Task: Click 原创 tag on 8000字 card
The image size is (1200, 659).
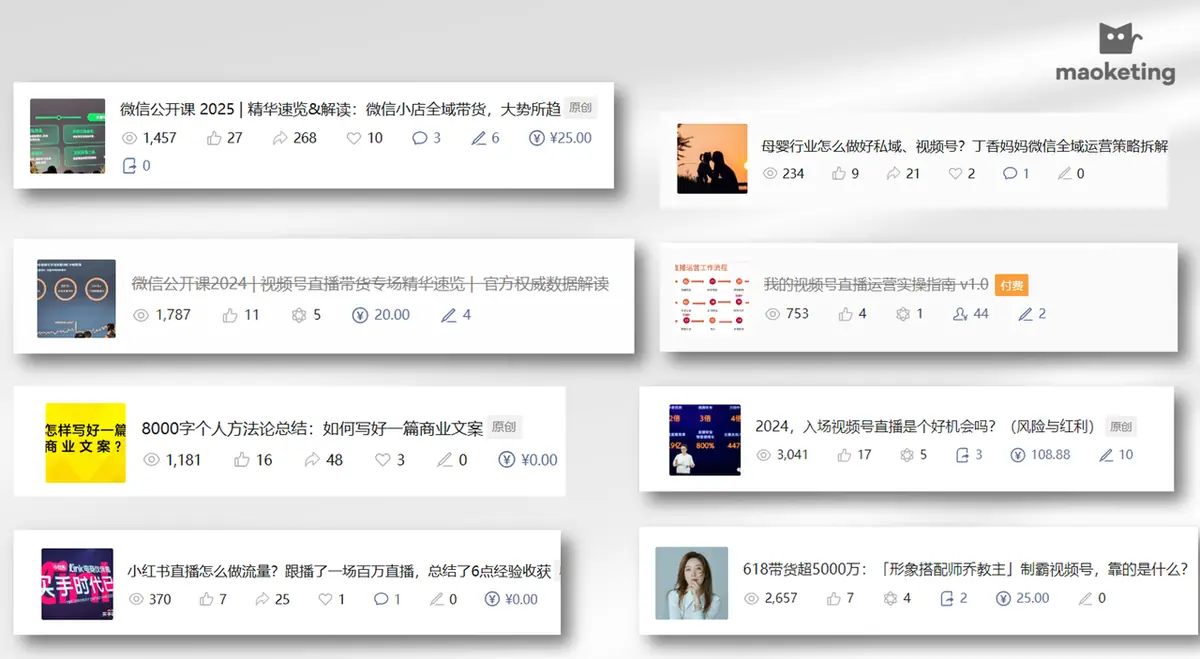Action: pyautogui.click(x=505, y=428)
